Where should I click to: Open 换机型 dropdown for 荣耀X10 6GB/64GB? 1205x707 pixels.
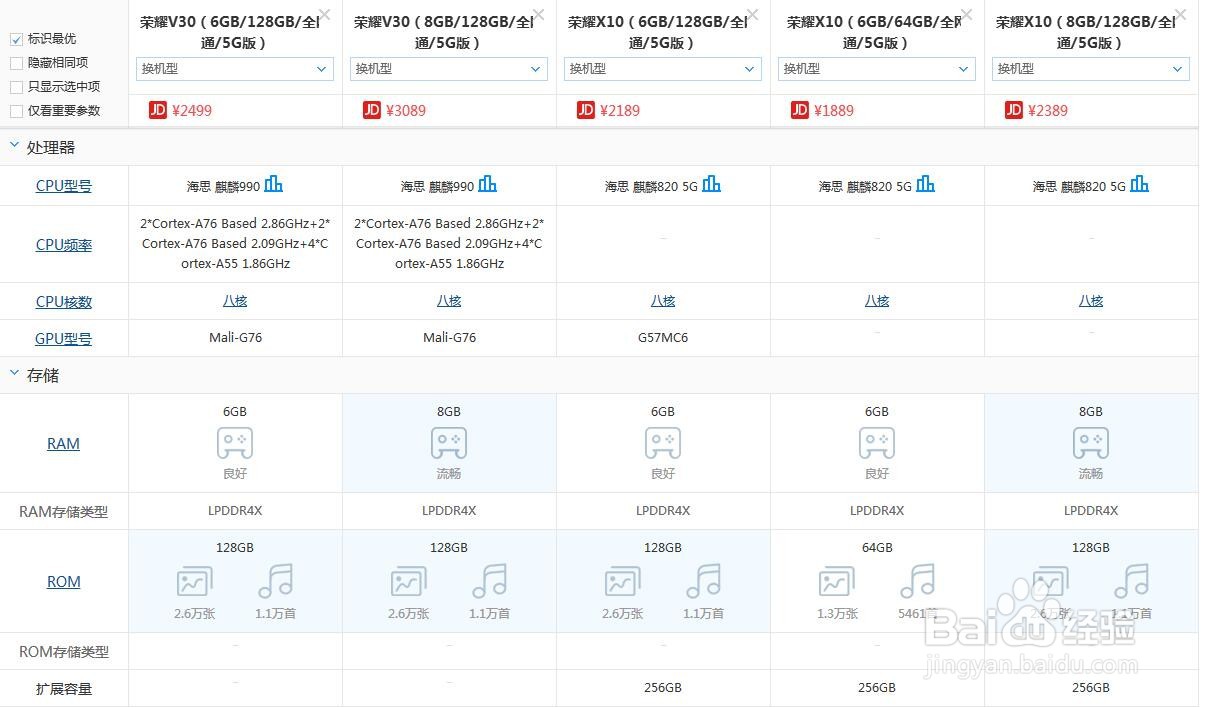click(x=877, y=68)
